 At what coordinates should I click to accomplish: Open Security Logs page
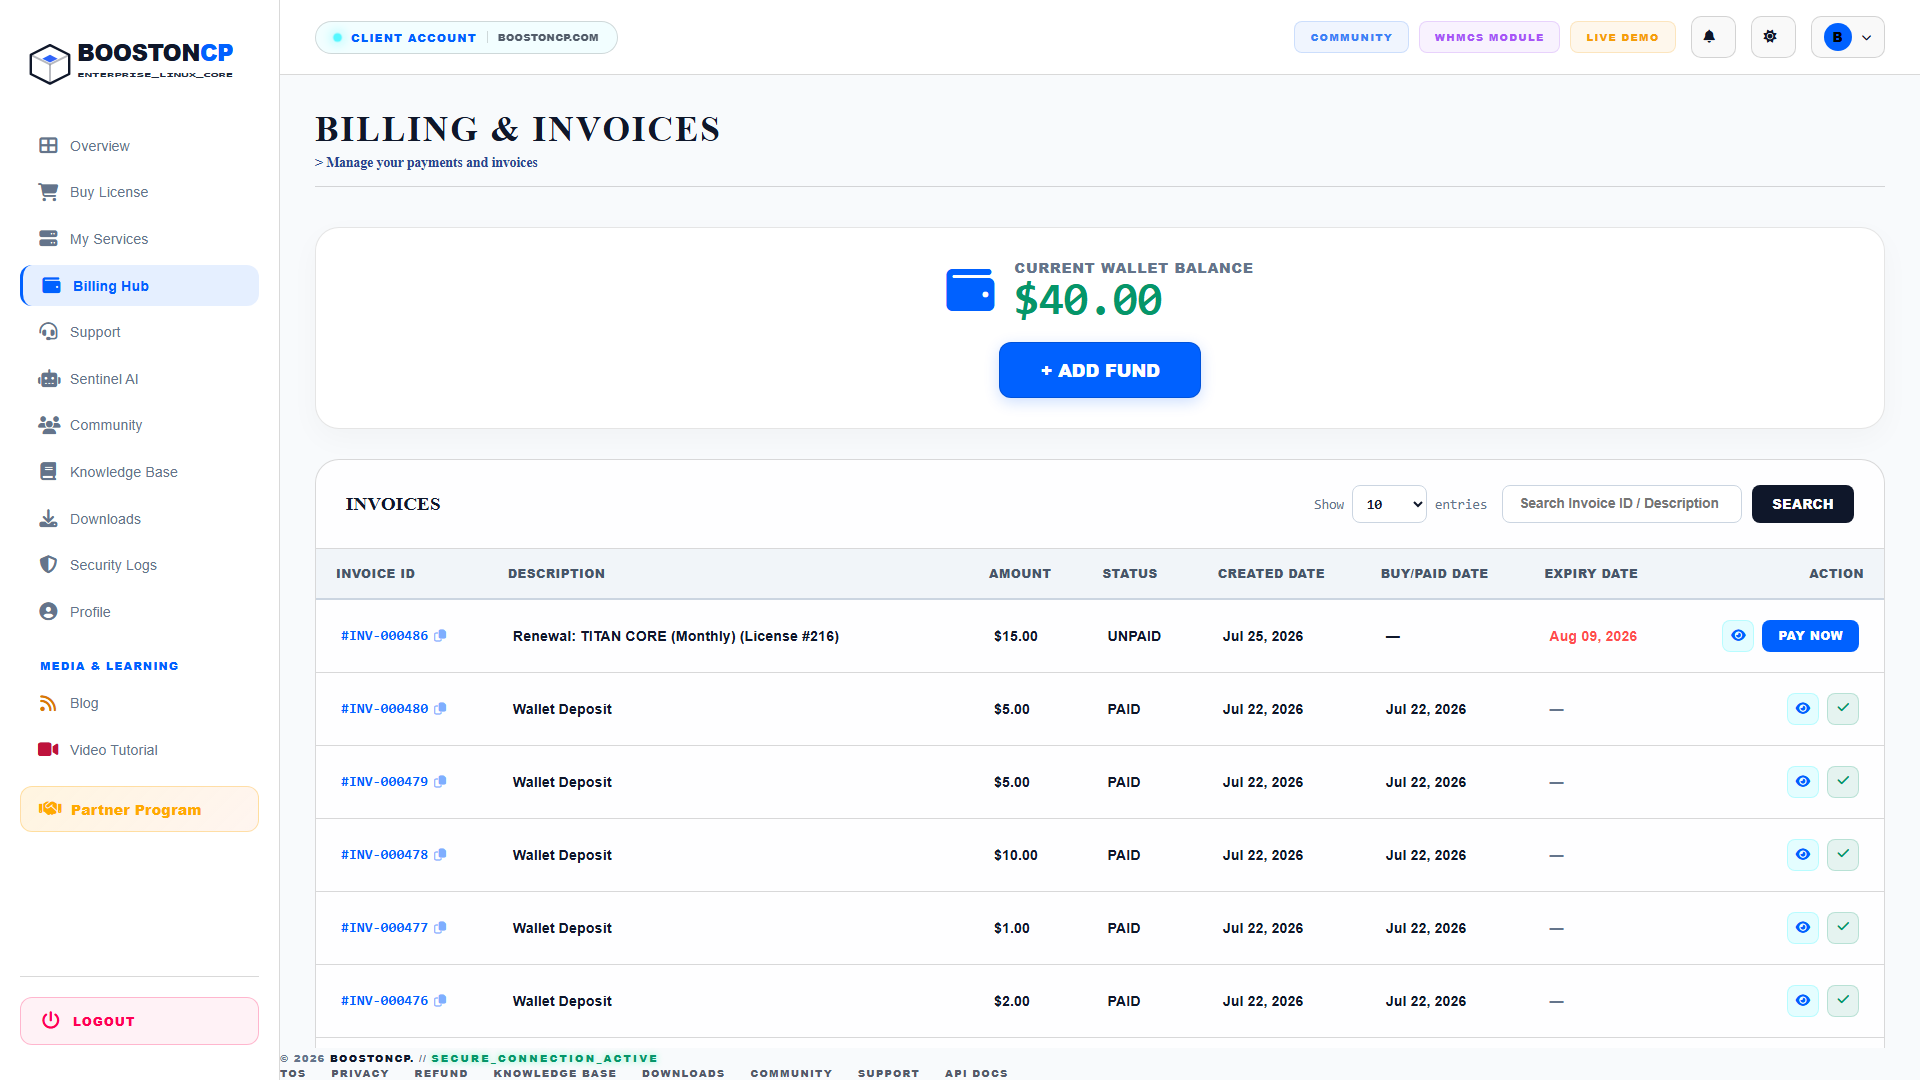(x=139, y=565)
